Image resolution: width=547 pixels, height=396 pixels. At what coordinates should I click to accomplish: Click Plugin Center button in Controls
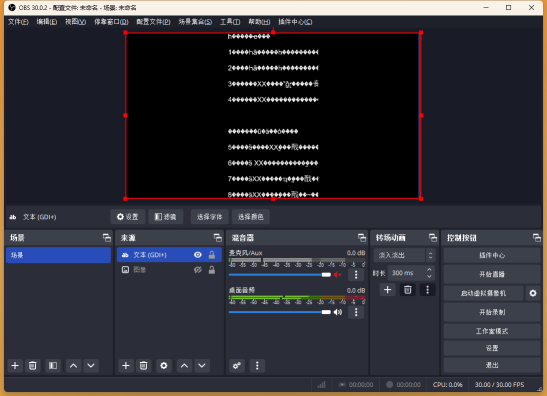pos(492,255)
